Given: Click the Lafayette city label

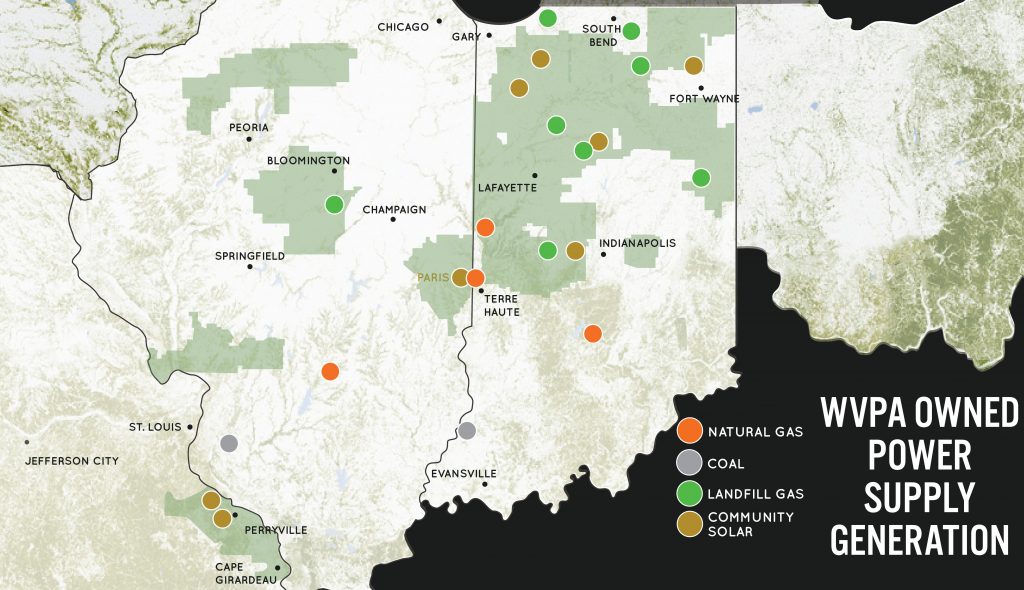Looking at the screenshot, I should click(x=508, y=187).
